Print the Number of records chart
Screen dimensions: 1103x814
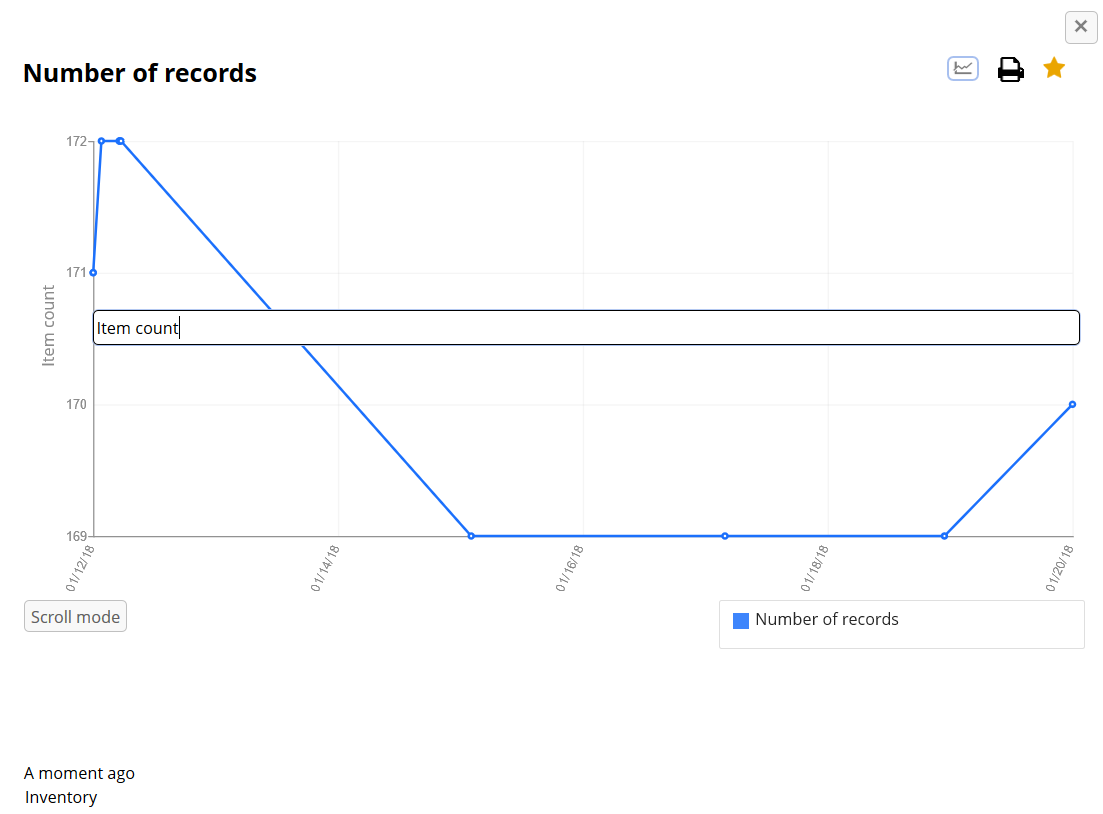pyautogui.click(x=1010, y=70)
